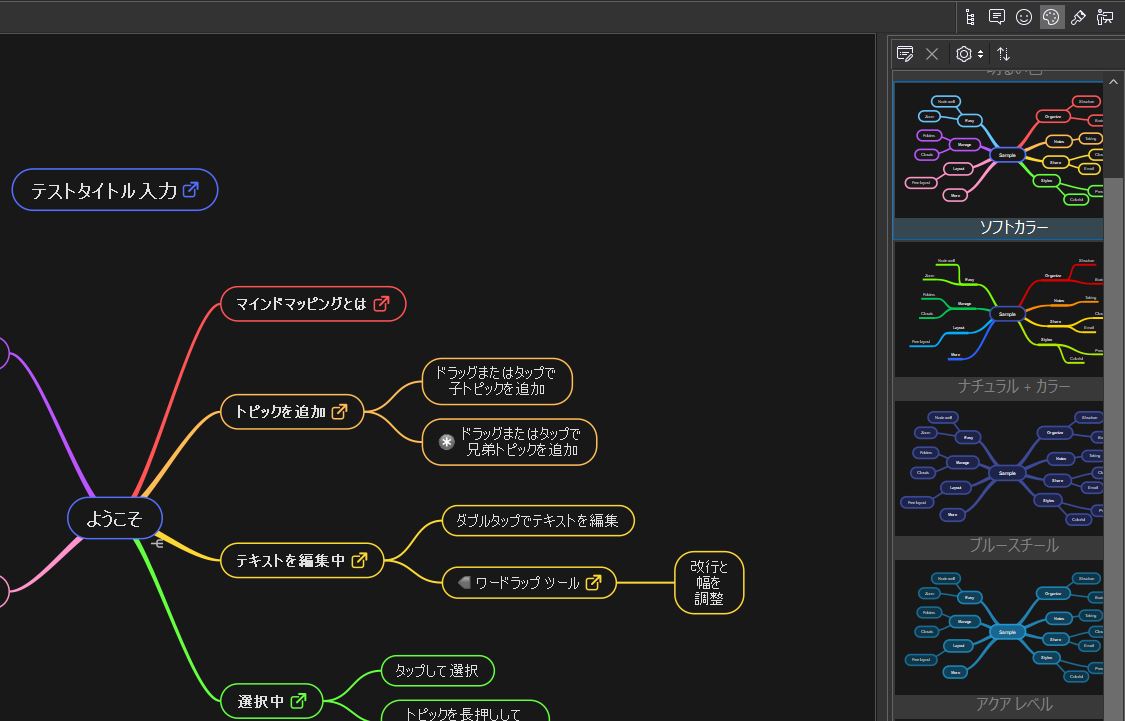
Task: Select the トピックを追加 topic node
Action: click(280, 411)
